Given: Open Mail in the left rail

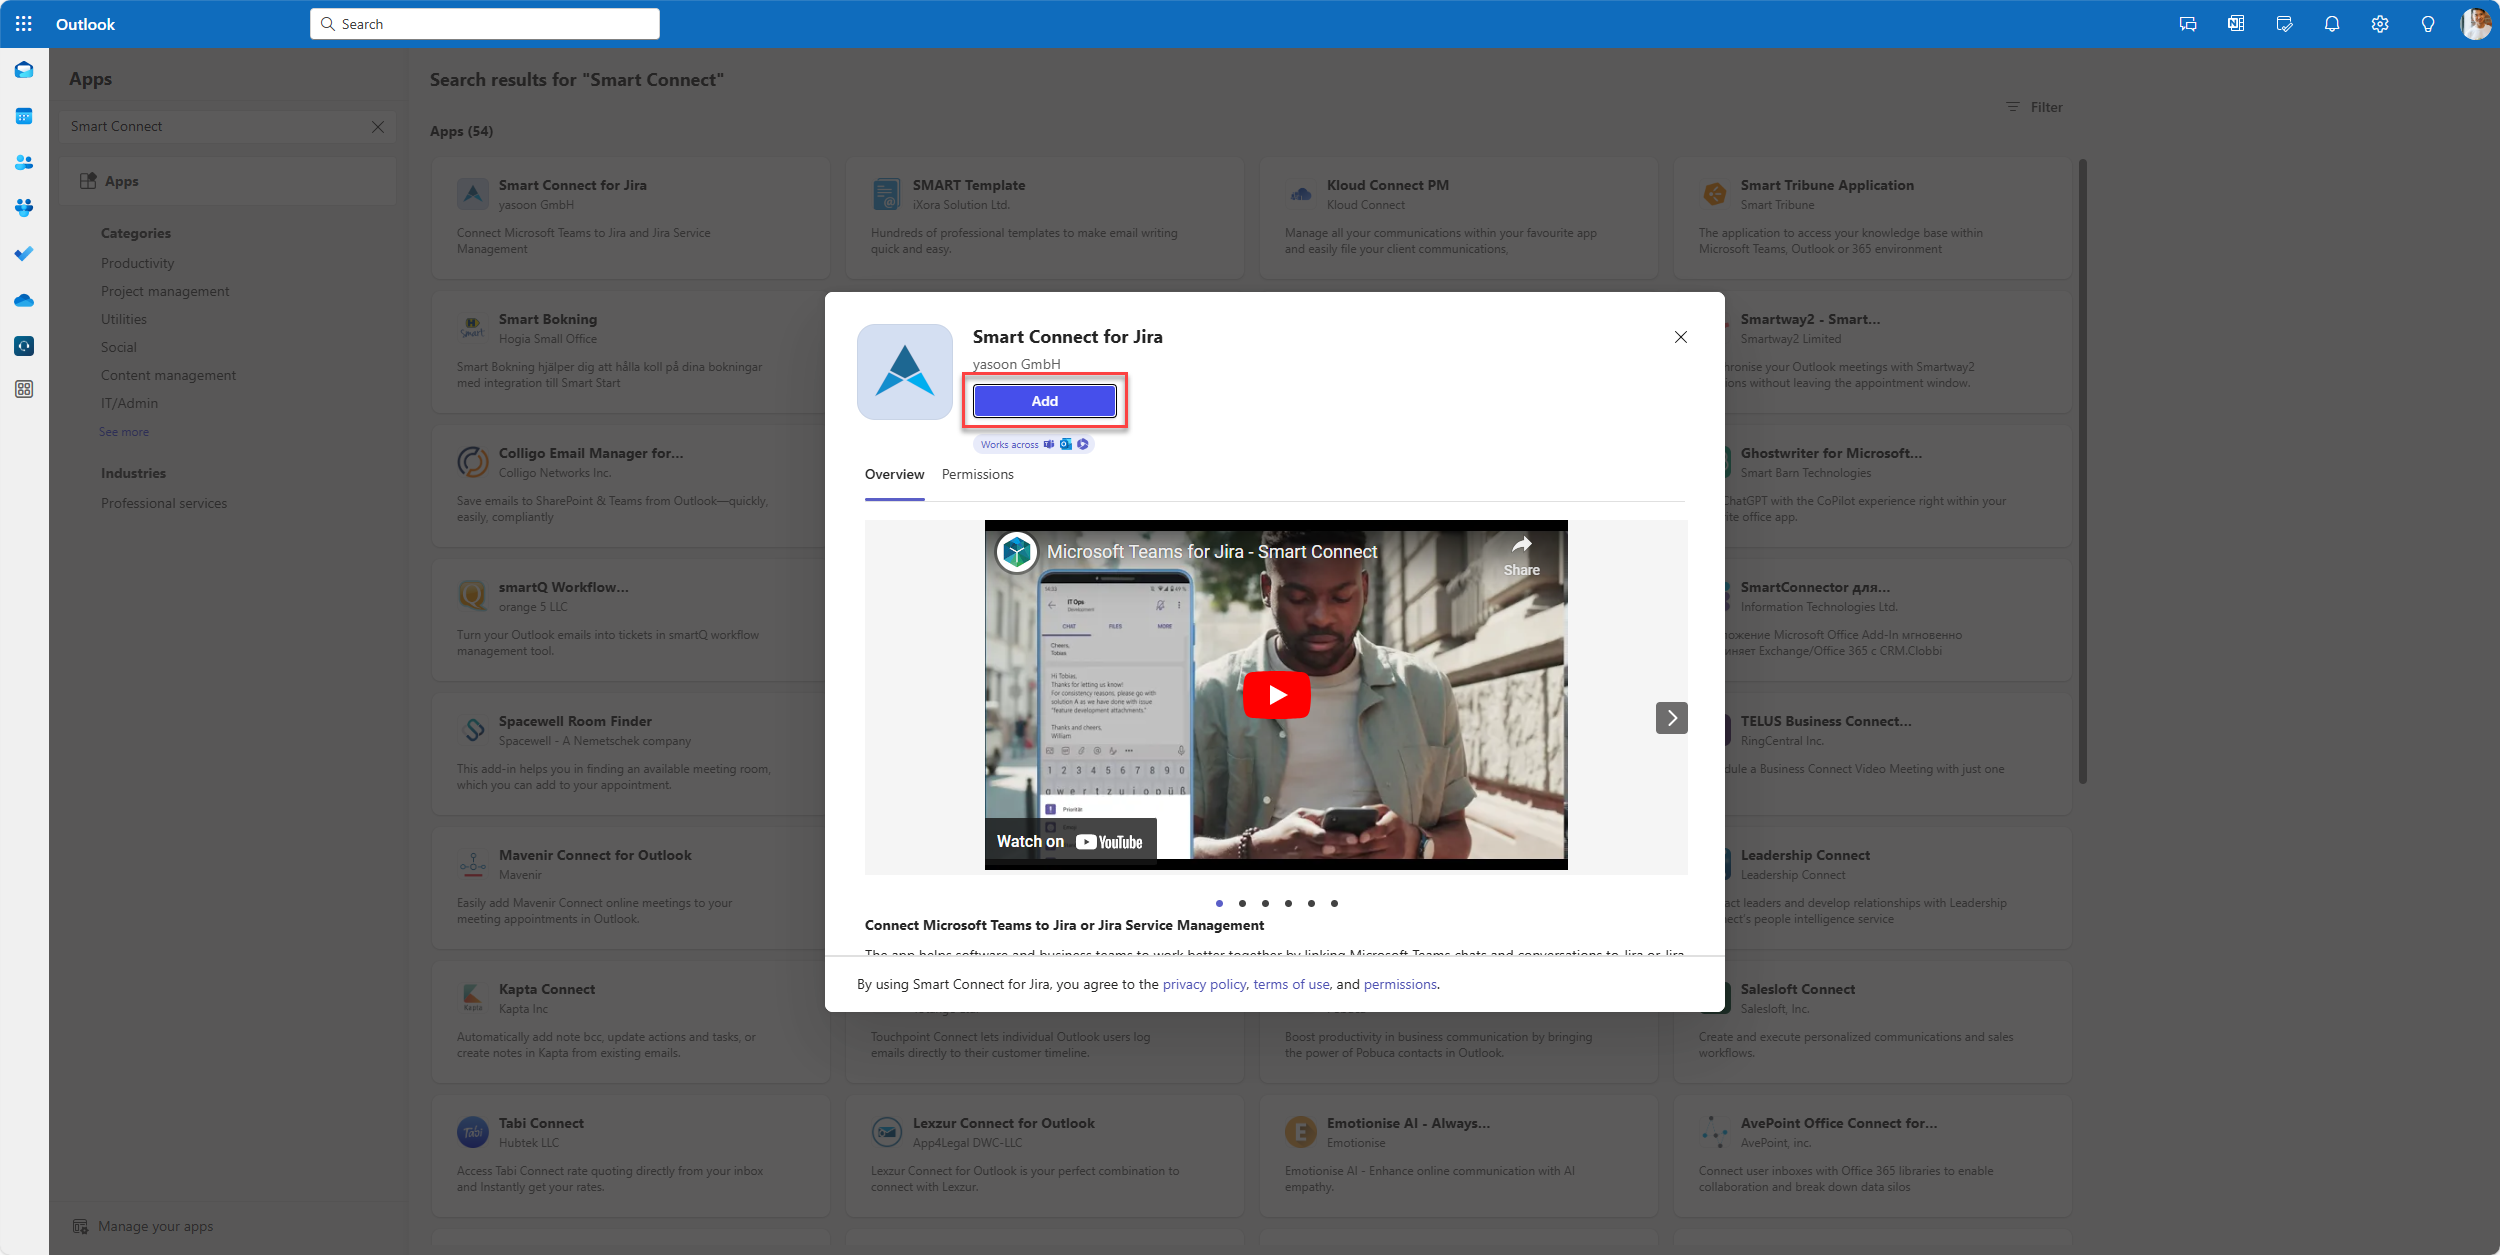Looking at the screenshot, I should 24,70.
